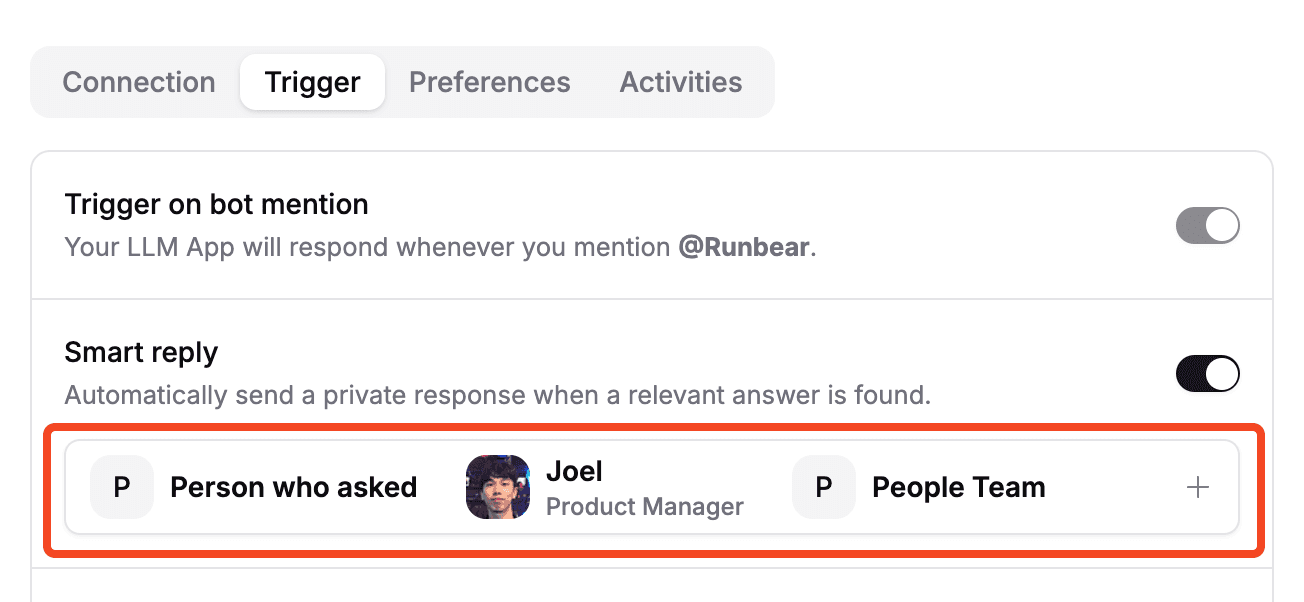Click the Trigger on bot mention heading
This screenshot has width=1304, height=602.
coord(216,205)
